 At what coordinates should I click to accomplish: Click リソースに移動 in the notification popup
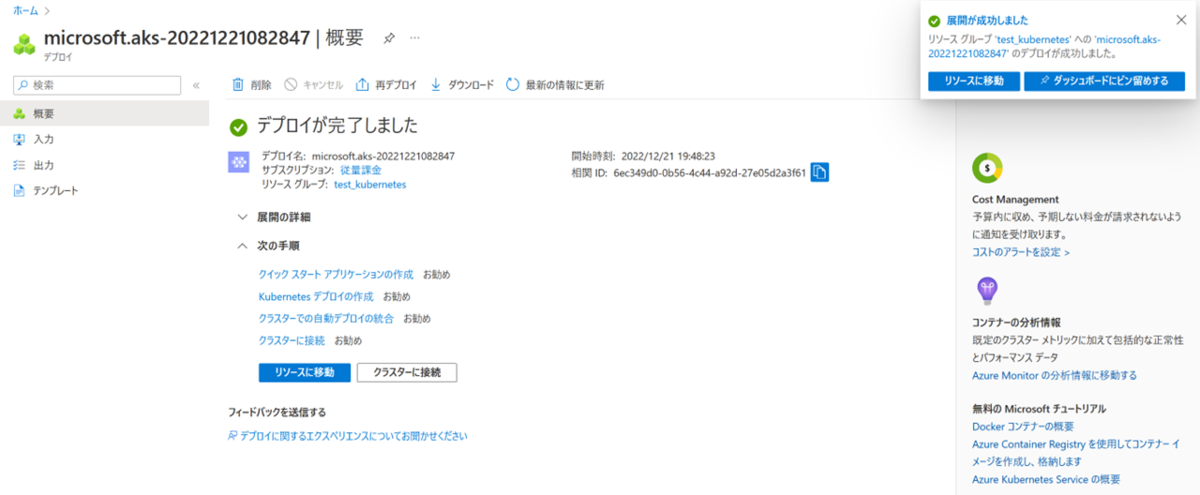click(x=973, y=81)
